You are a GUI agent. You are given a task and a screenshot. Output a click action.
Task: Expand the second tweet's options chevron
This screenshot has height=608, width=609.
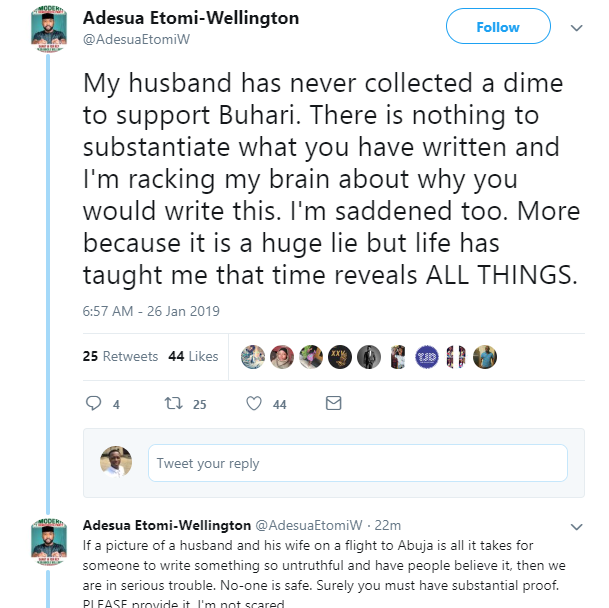(x=575, y=526)
